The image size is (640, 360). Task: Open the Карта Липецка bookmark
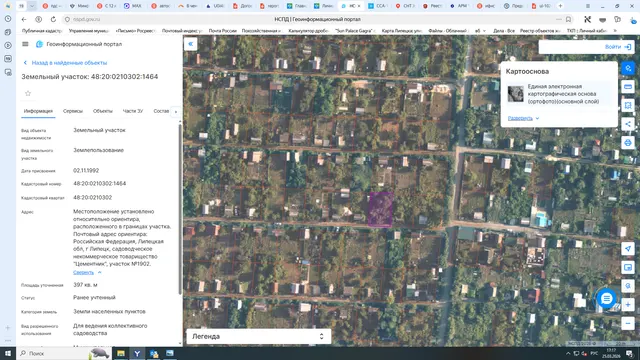pyautogui.click(x=402, y=31)
